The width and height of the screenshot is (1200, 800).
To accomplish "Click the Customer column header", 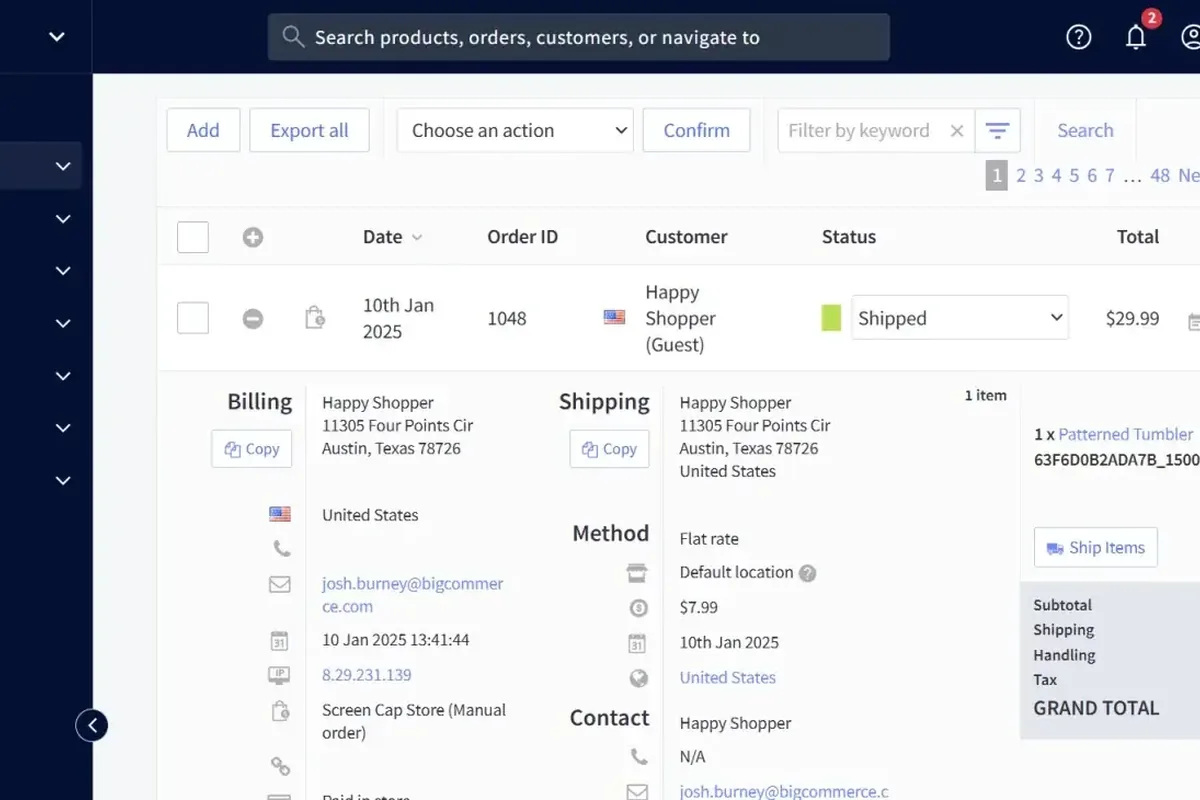I will (687, 237).
